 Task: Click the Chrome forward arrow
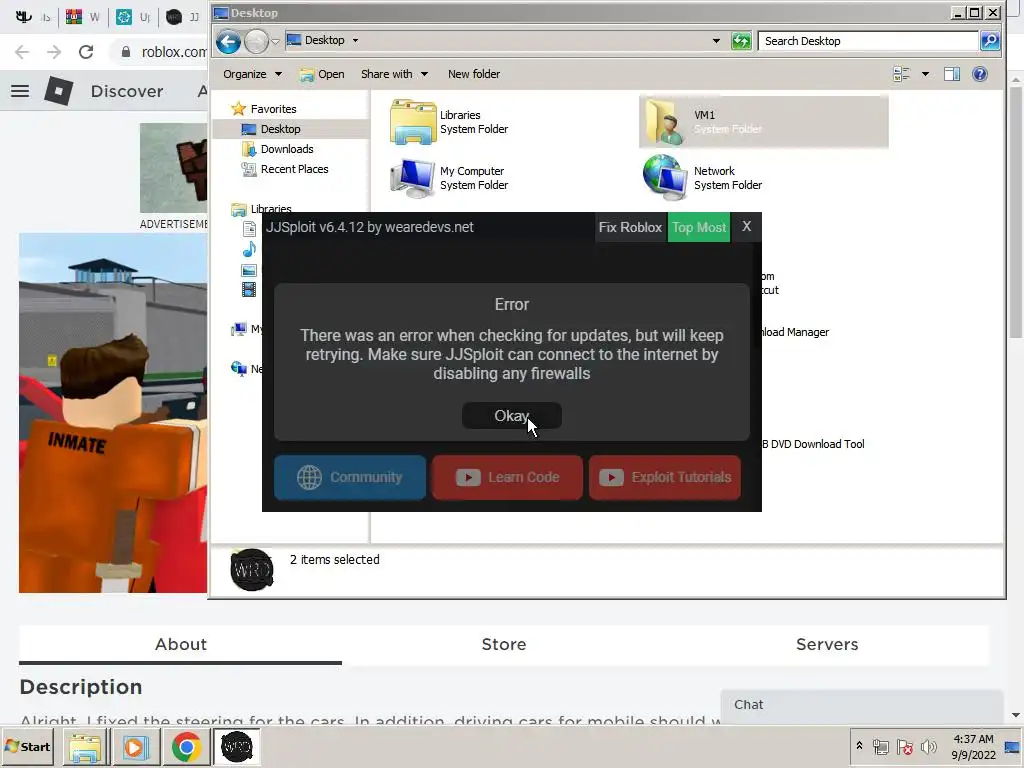click(54, 52)
